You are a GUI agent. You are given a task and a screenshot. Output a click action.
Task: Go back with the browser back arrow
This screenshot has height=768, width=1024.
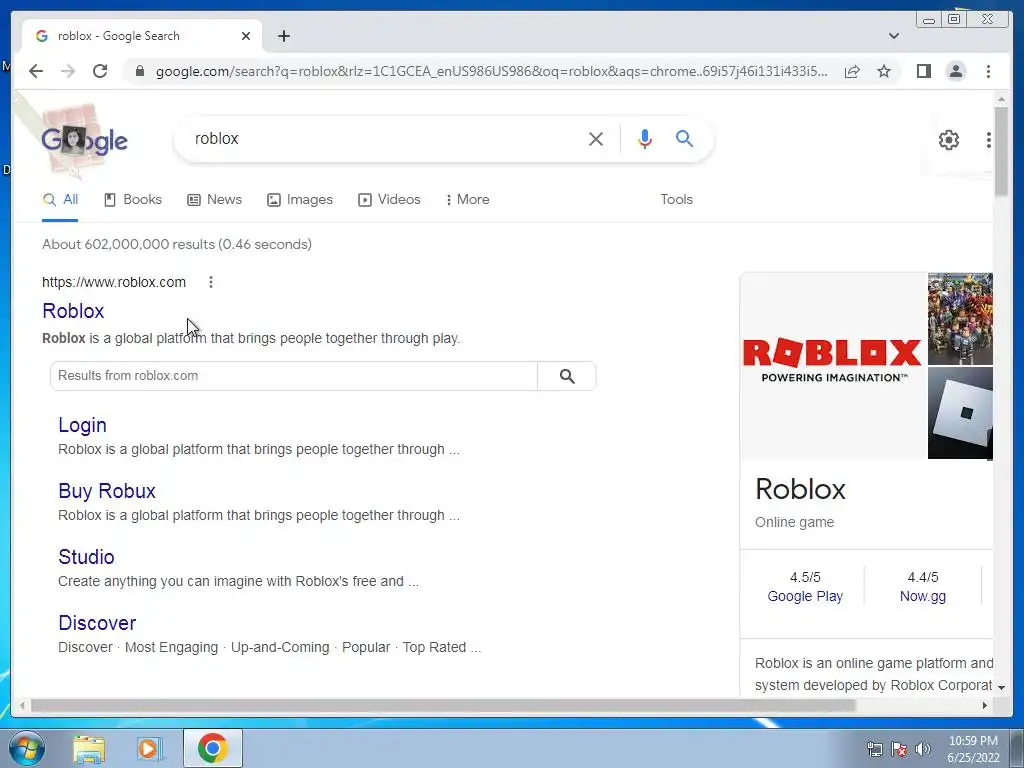tap(36, 71)
